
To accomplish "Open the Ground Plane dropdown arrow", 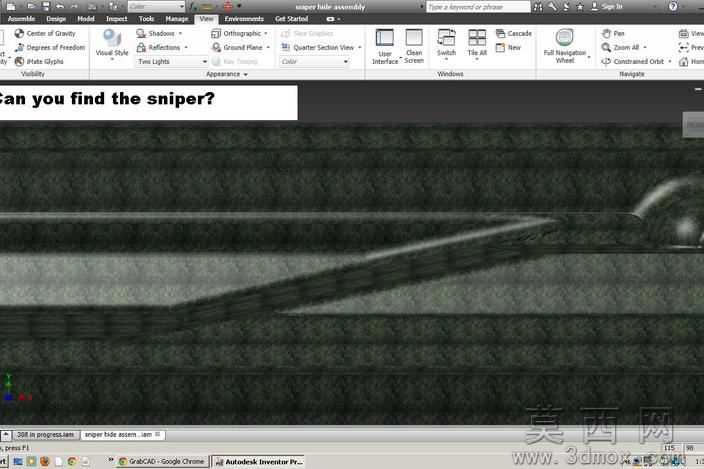I will pyautogui.click(x=268, y=47).
